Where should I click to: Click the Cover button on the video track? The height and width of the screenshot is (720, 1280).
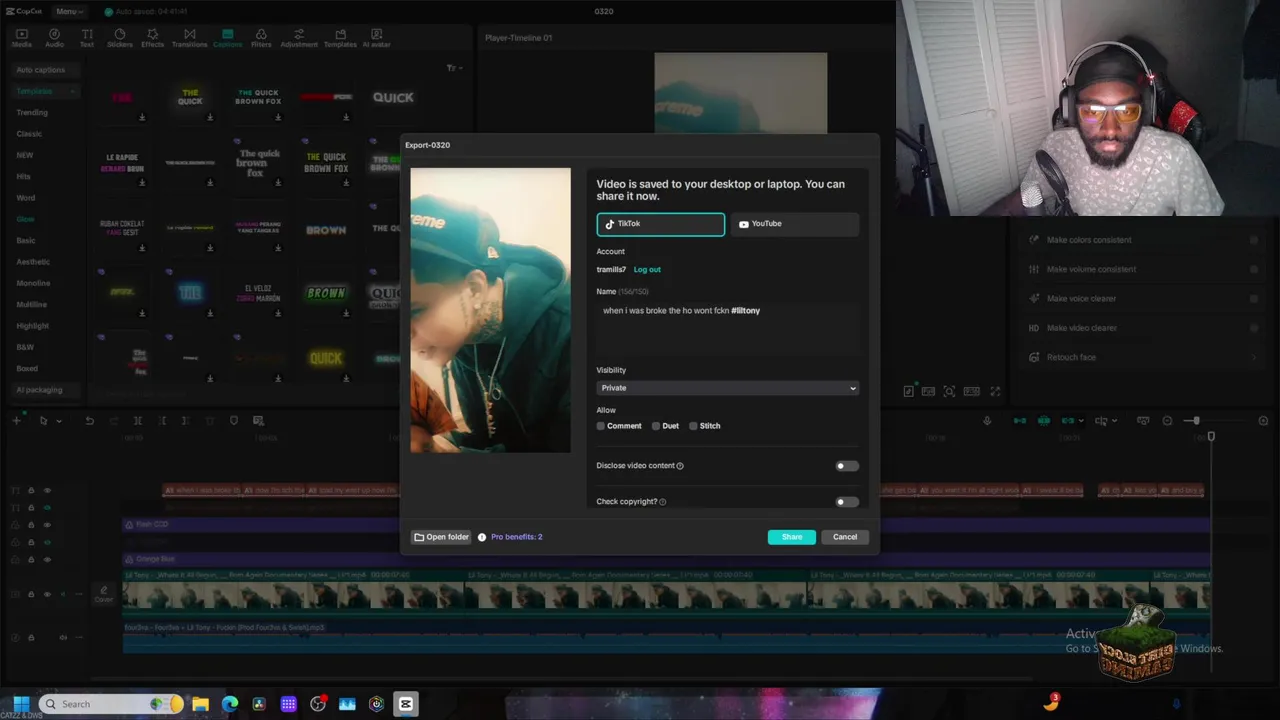[x=104, y=595]
